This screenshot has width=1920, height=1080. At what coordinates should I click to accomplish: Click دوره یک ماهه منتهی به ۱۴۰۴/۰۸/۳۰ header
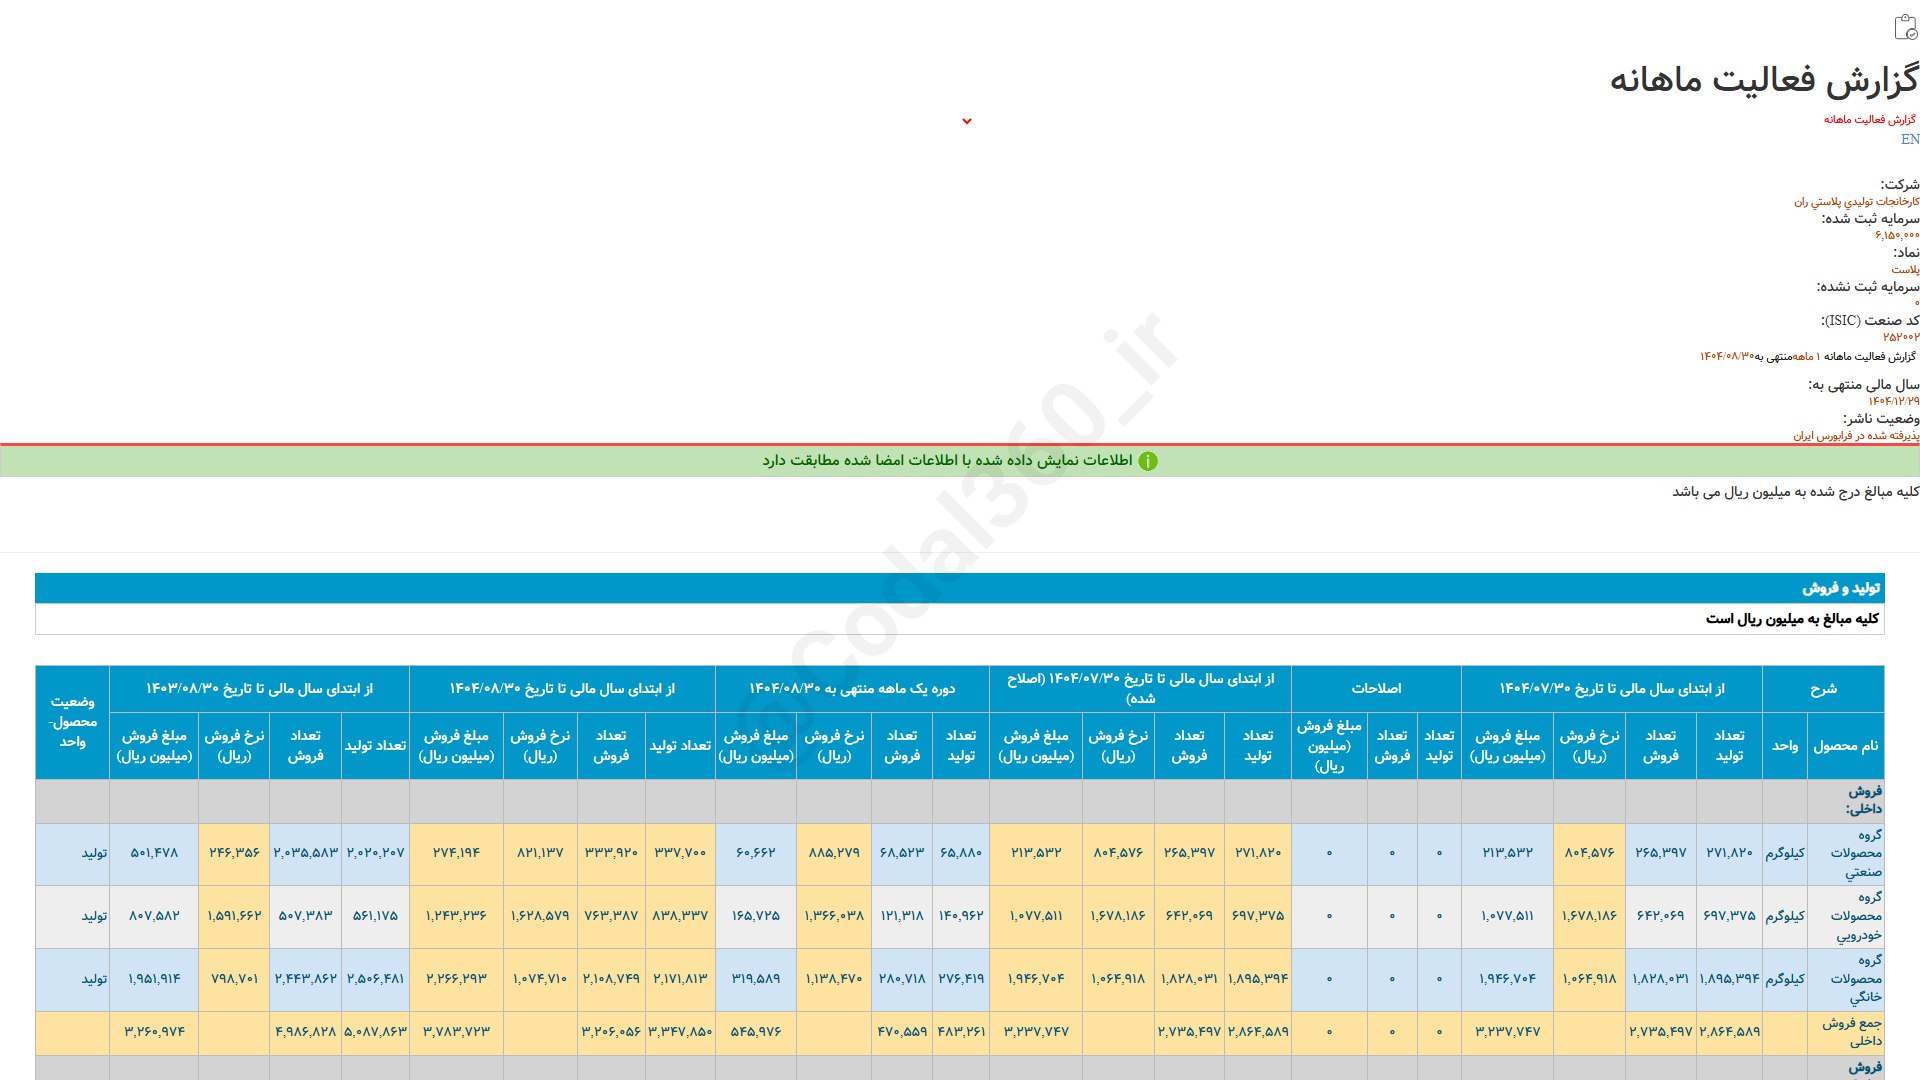coord(851,689)
